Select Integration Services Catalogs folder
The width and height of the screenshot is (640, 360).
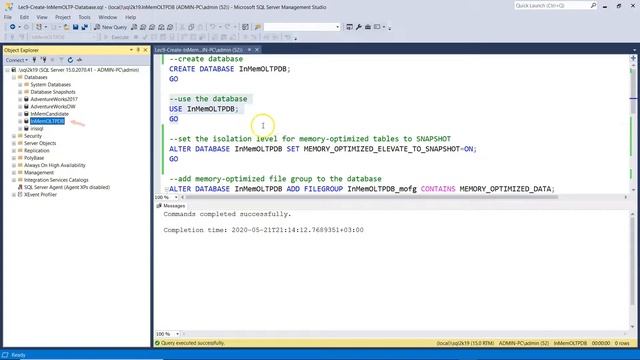(x=56, y=180)
